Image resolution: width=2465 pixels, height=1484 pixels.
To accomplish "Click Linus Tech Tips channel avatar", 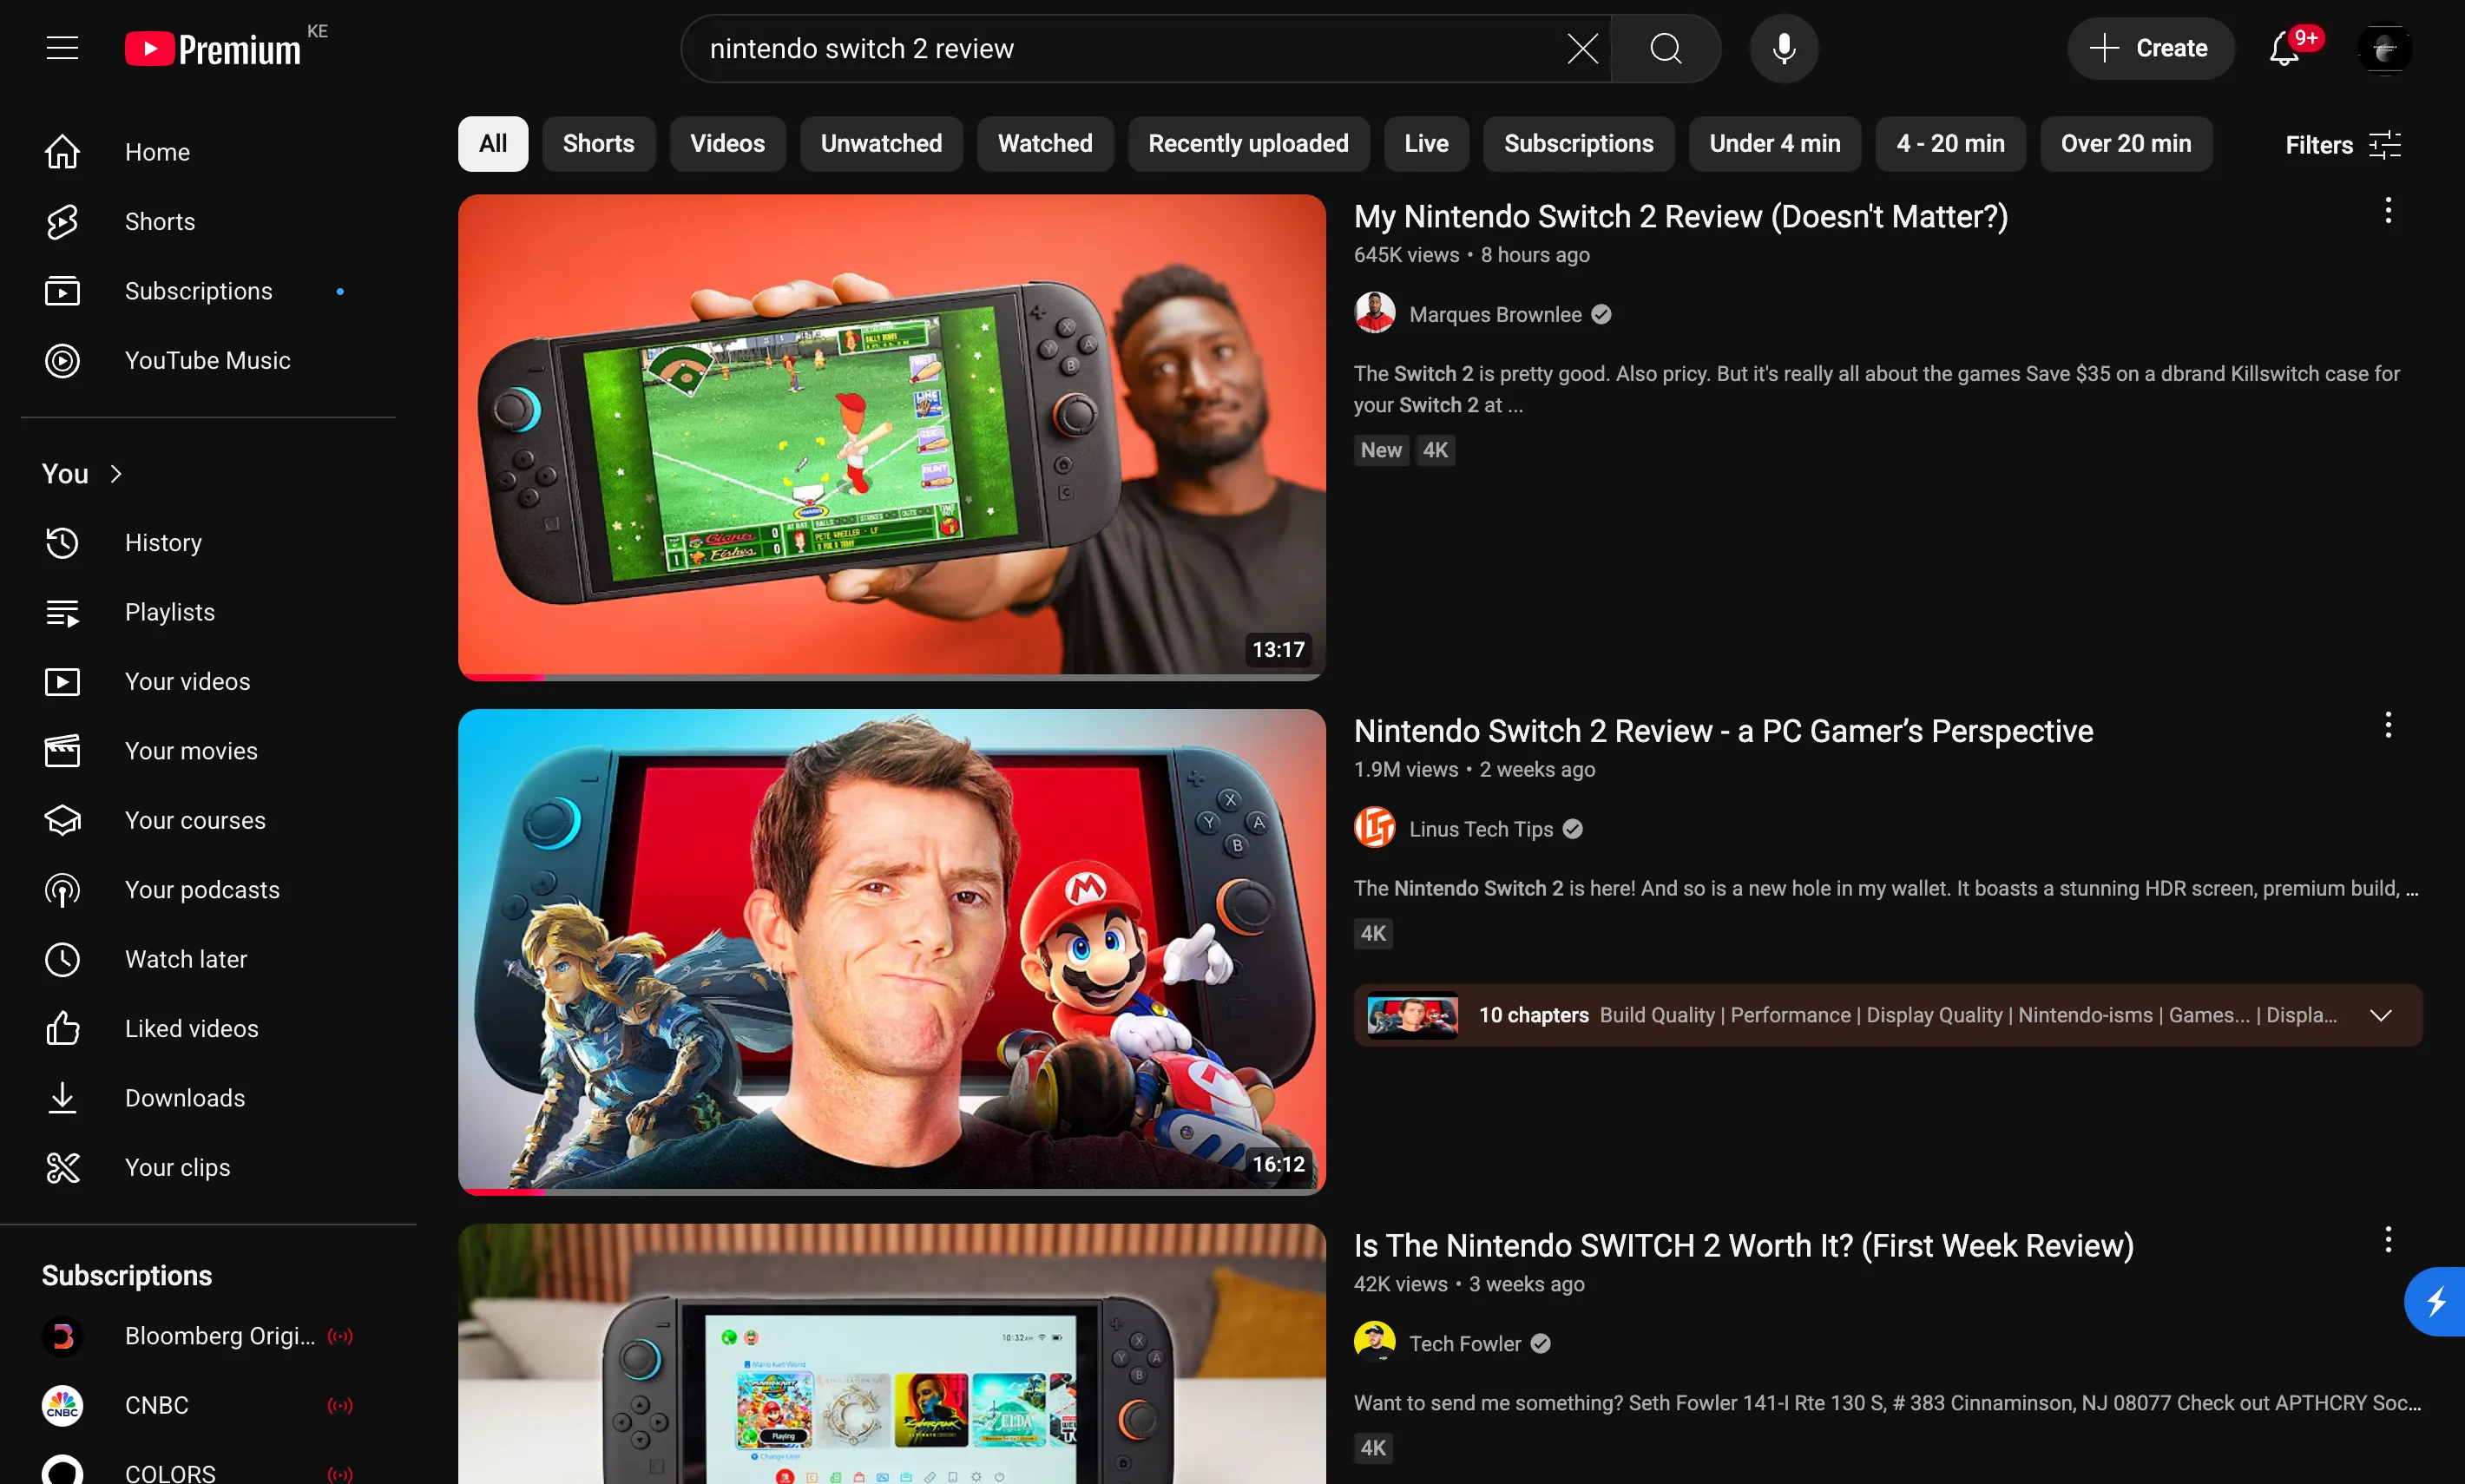I will click(1375, 828).
